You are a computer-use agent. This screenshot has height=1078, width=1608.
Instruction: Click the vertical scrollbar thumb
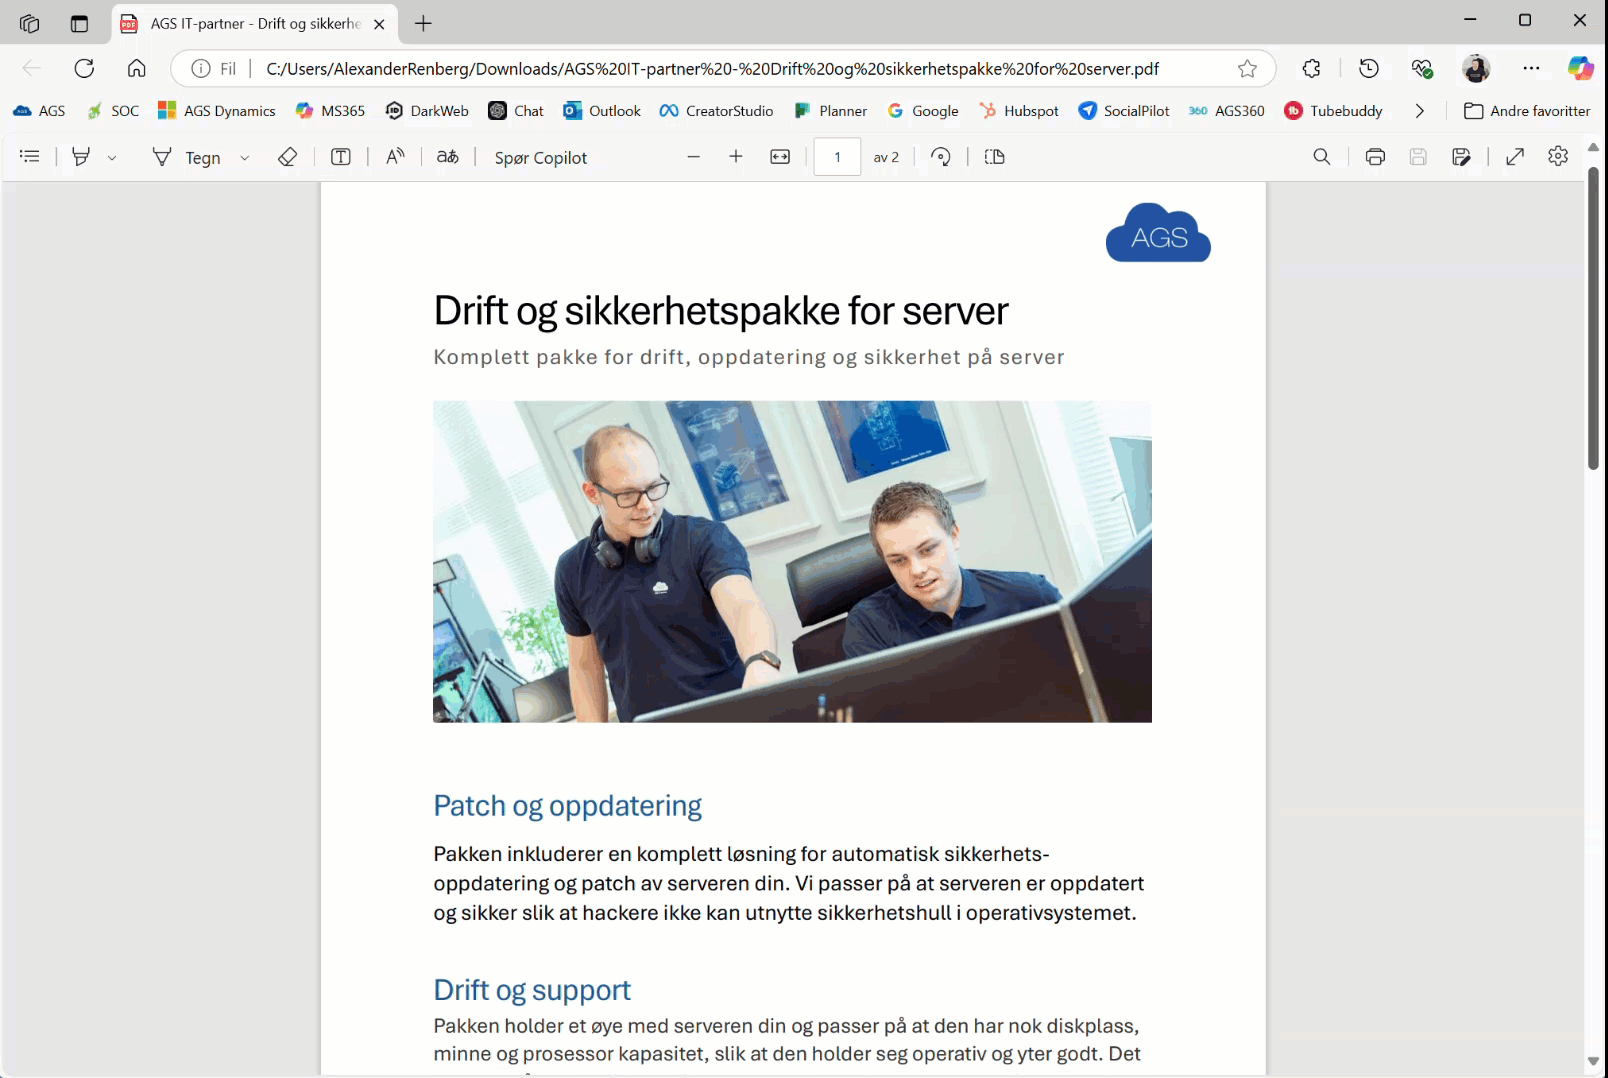[1593, 318]
